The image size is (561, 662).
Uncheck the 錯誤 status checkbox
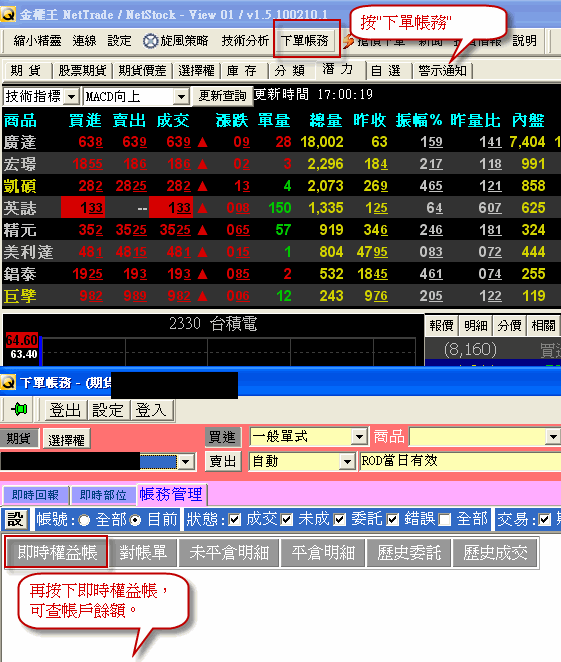393,520
